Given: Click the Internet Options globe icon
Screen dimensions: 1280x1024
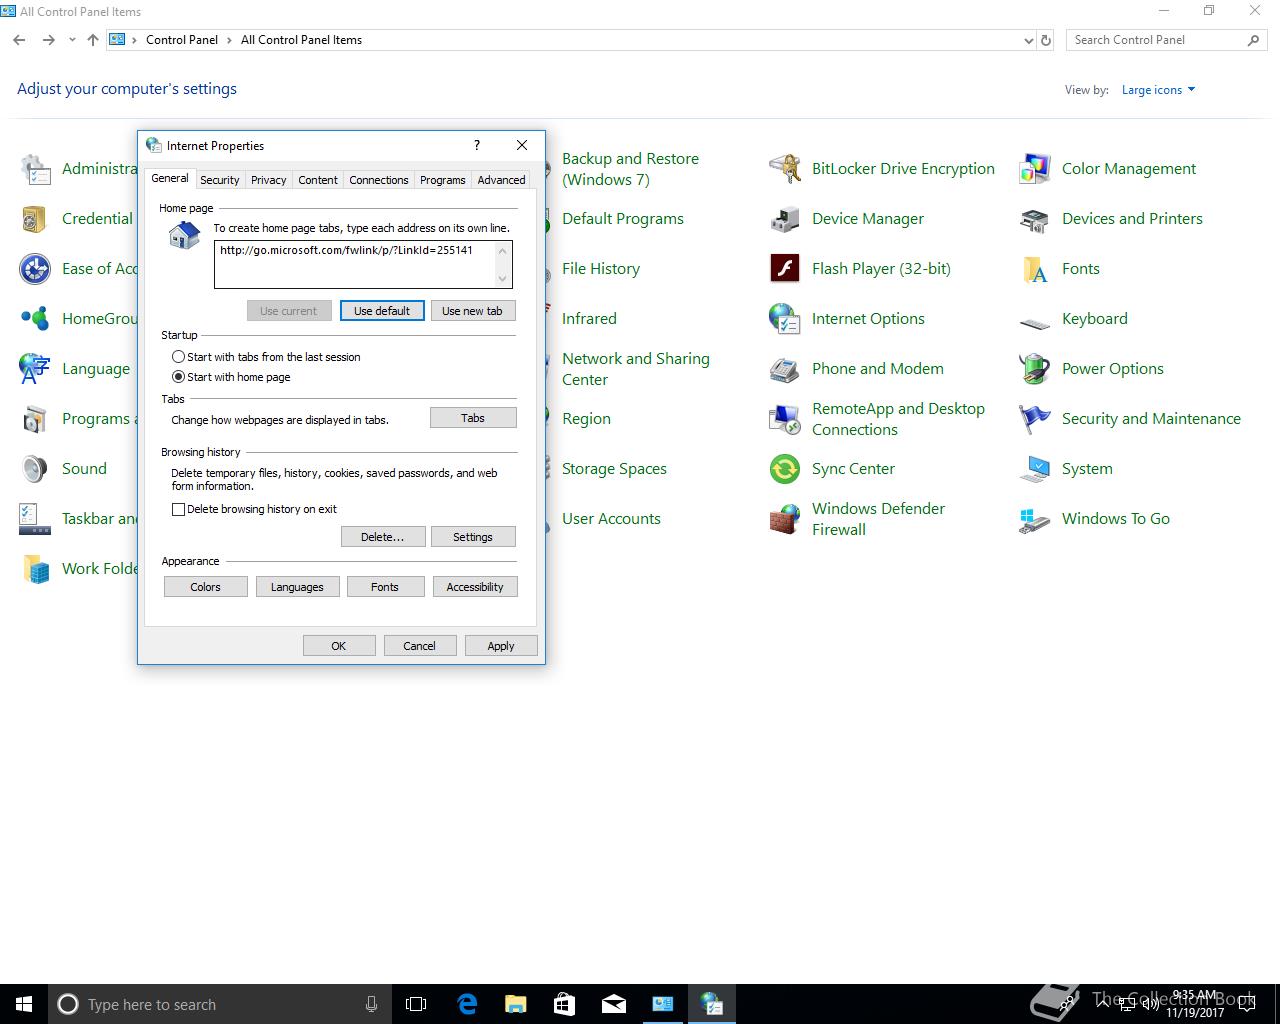Looking at the screenshot, I should (785, 319).
